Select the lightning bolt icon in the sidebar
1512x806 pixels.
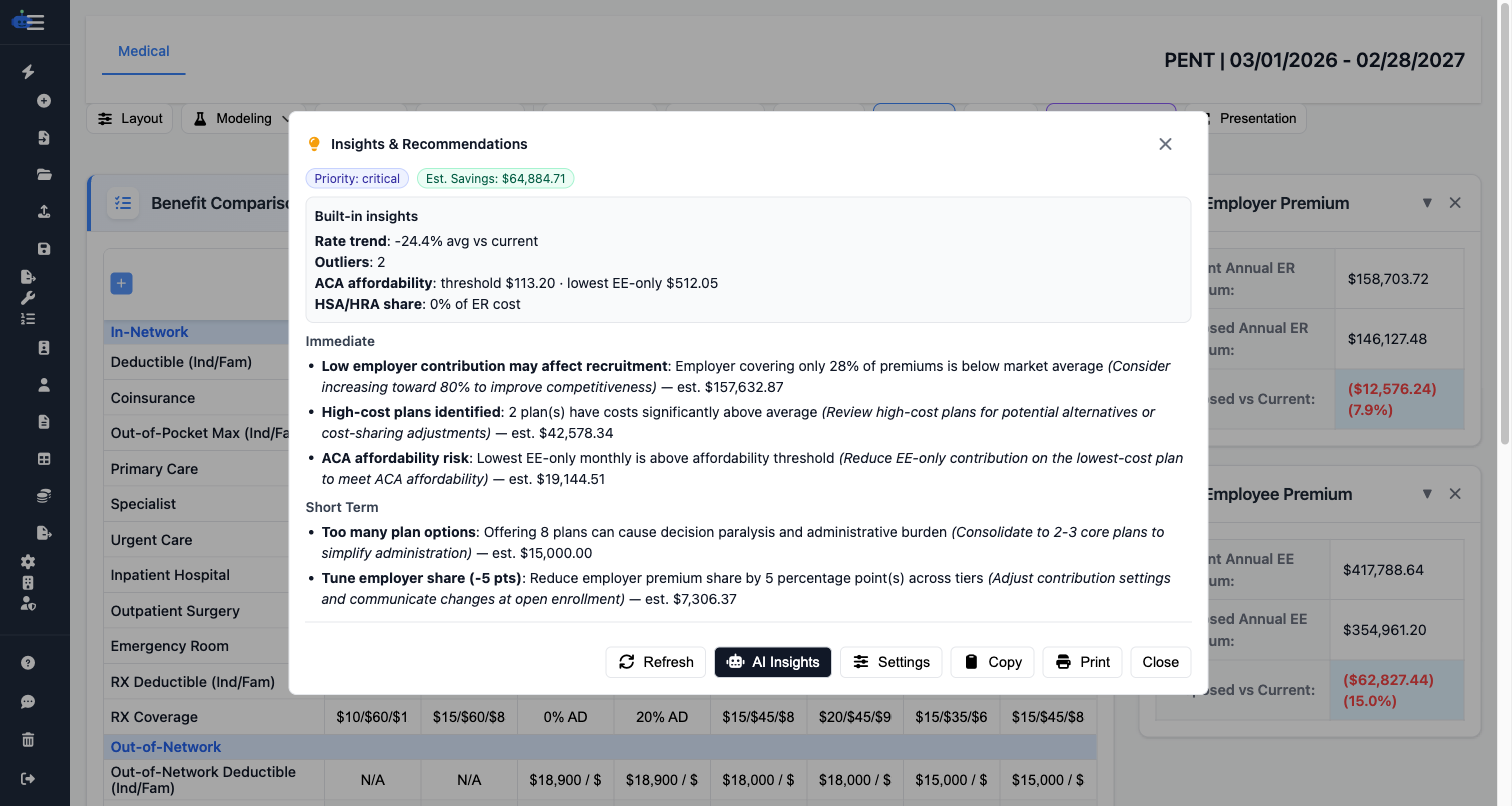click(27, 71)
